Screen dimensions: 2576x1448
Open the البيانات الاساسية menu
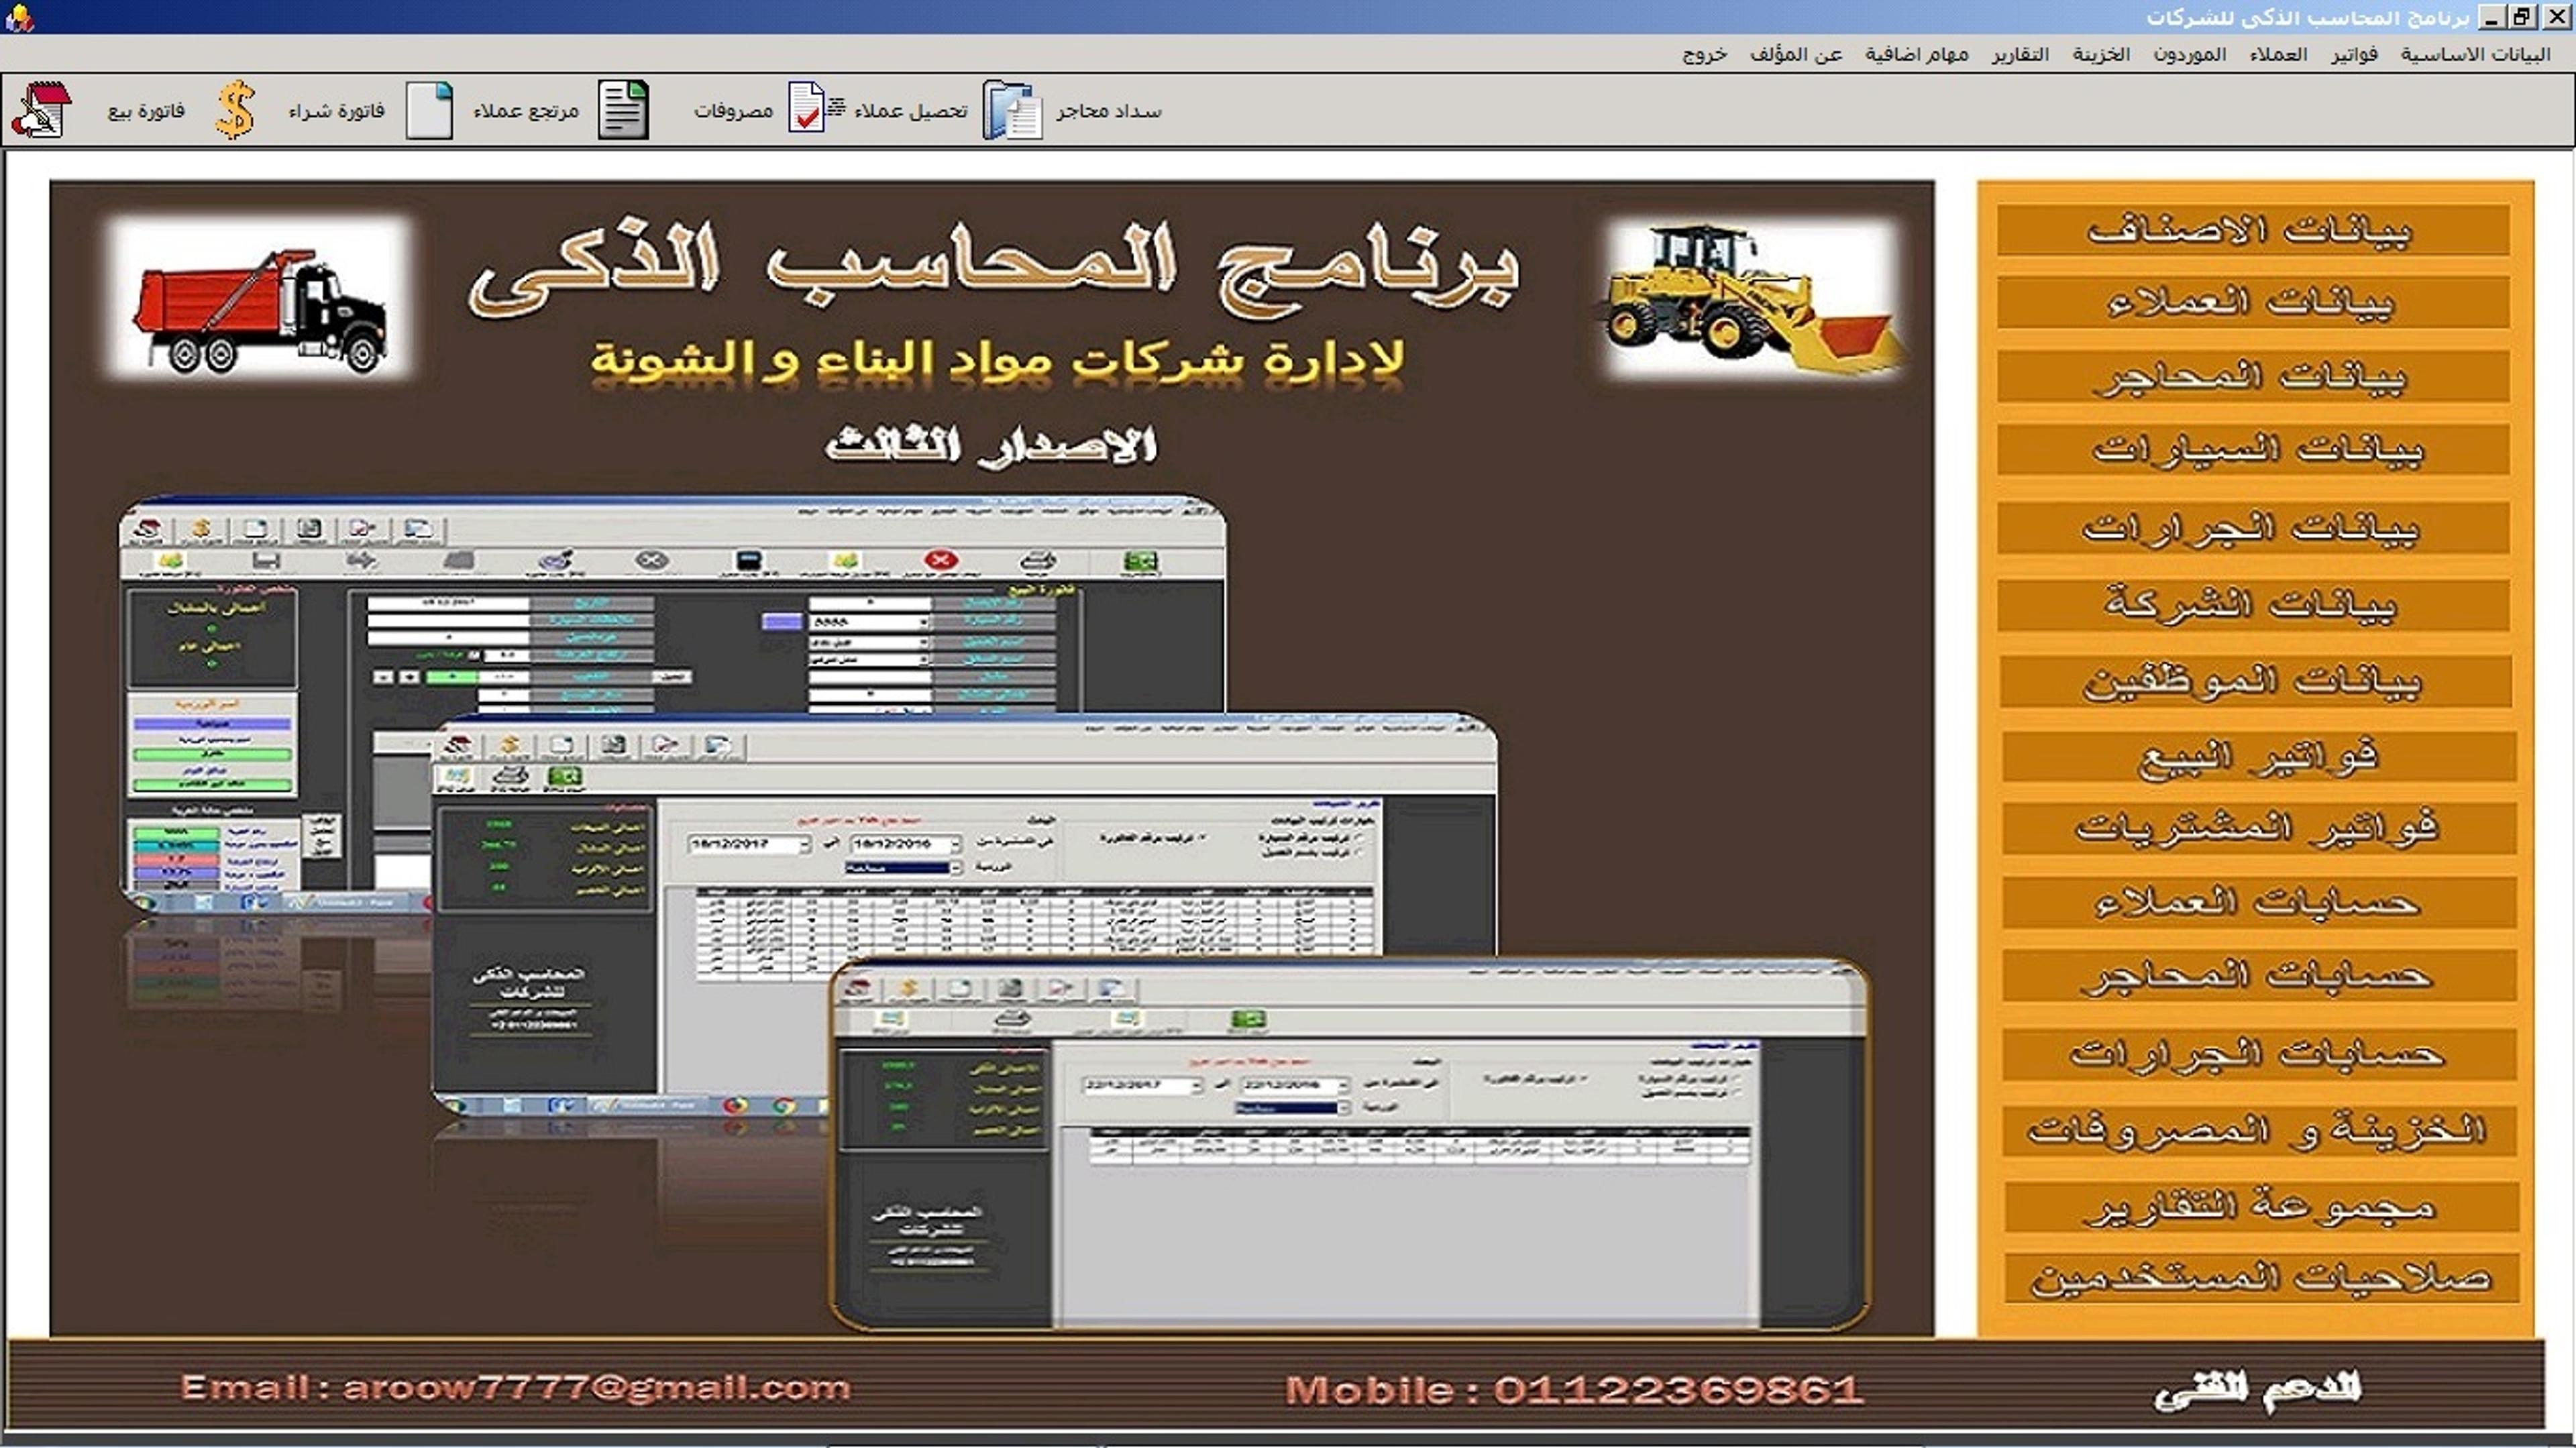[2475, 54]
